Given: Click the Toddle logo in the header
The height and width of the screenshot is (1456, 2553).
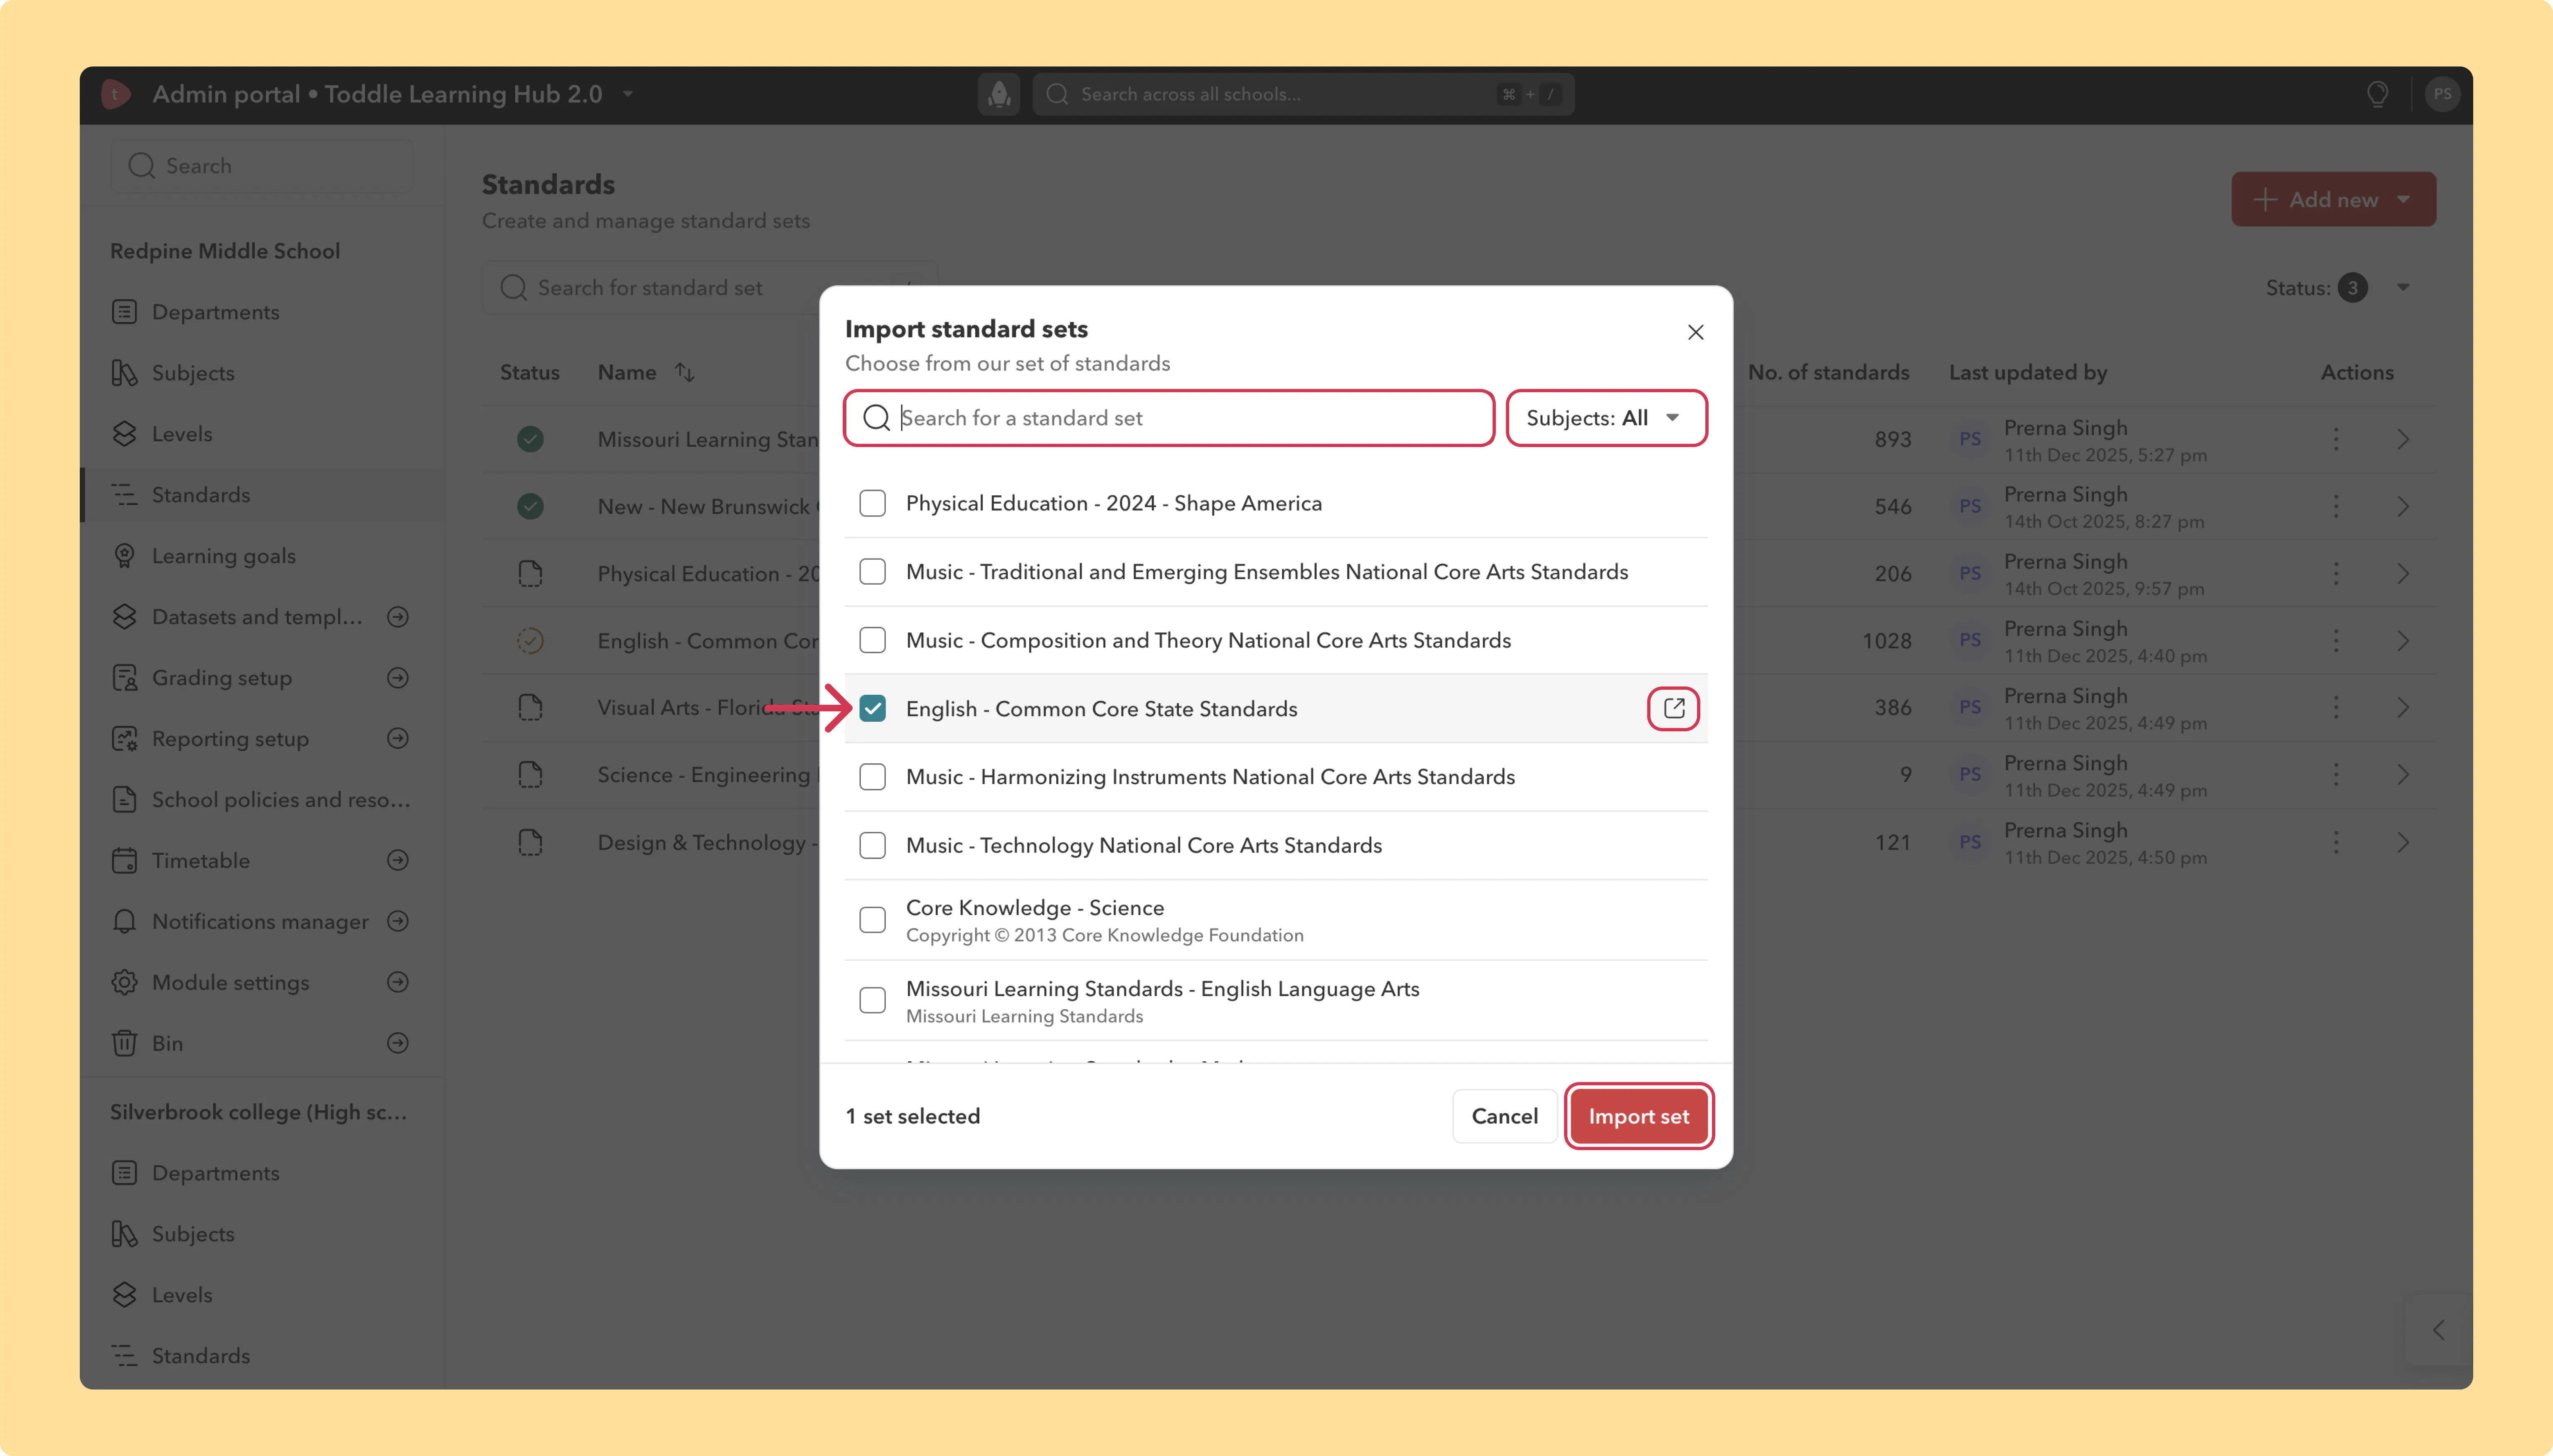Looking at the screenshot, I should point(116,94).
